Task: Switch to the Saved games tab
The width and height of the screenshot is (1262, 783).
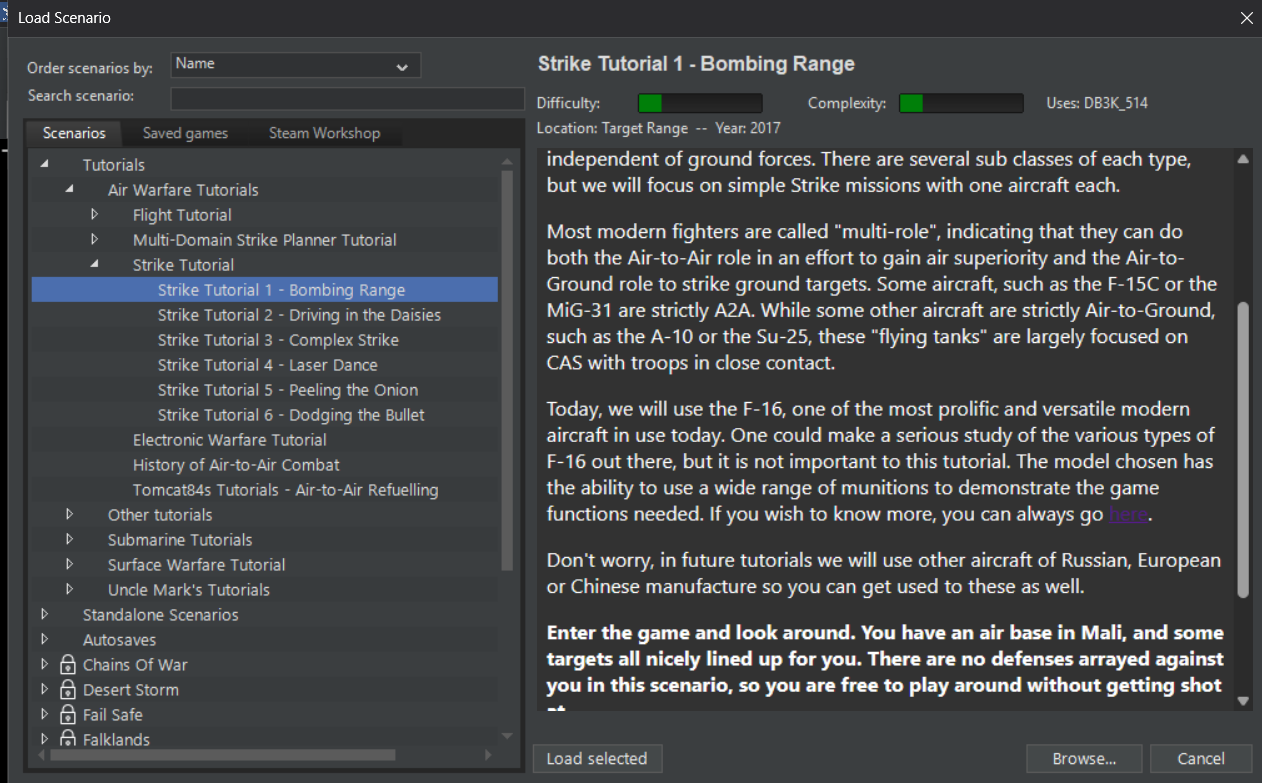Action: [x=185, y=133]
